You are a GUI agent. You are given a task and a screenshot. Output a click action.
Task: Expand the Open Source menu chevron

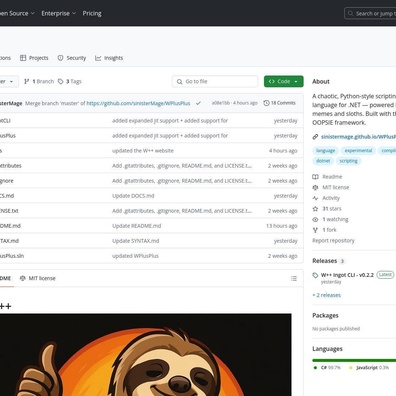click(x=33, y=13)
